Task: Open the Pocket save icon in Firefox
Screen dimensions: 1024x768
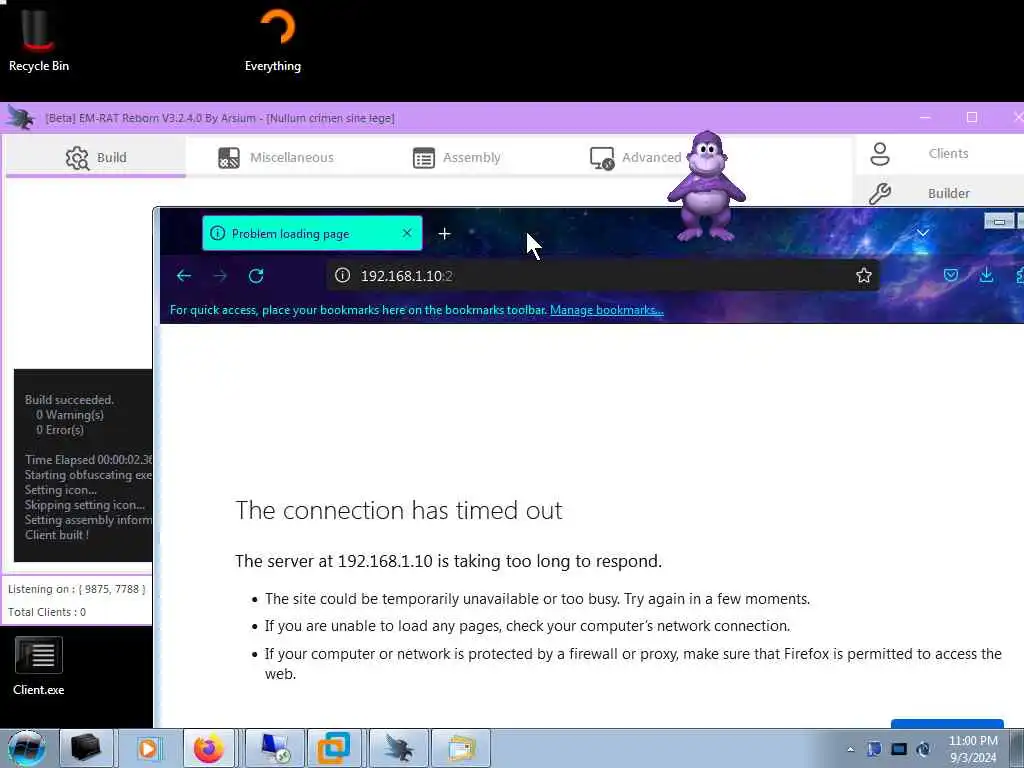Action: pyautogui.click(x=951, y=276)
